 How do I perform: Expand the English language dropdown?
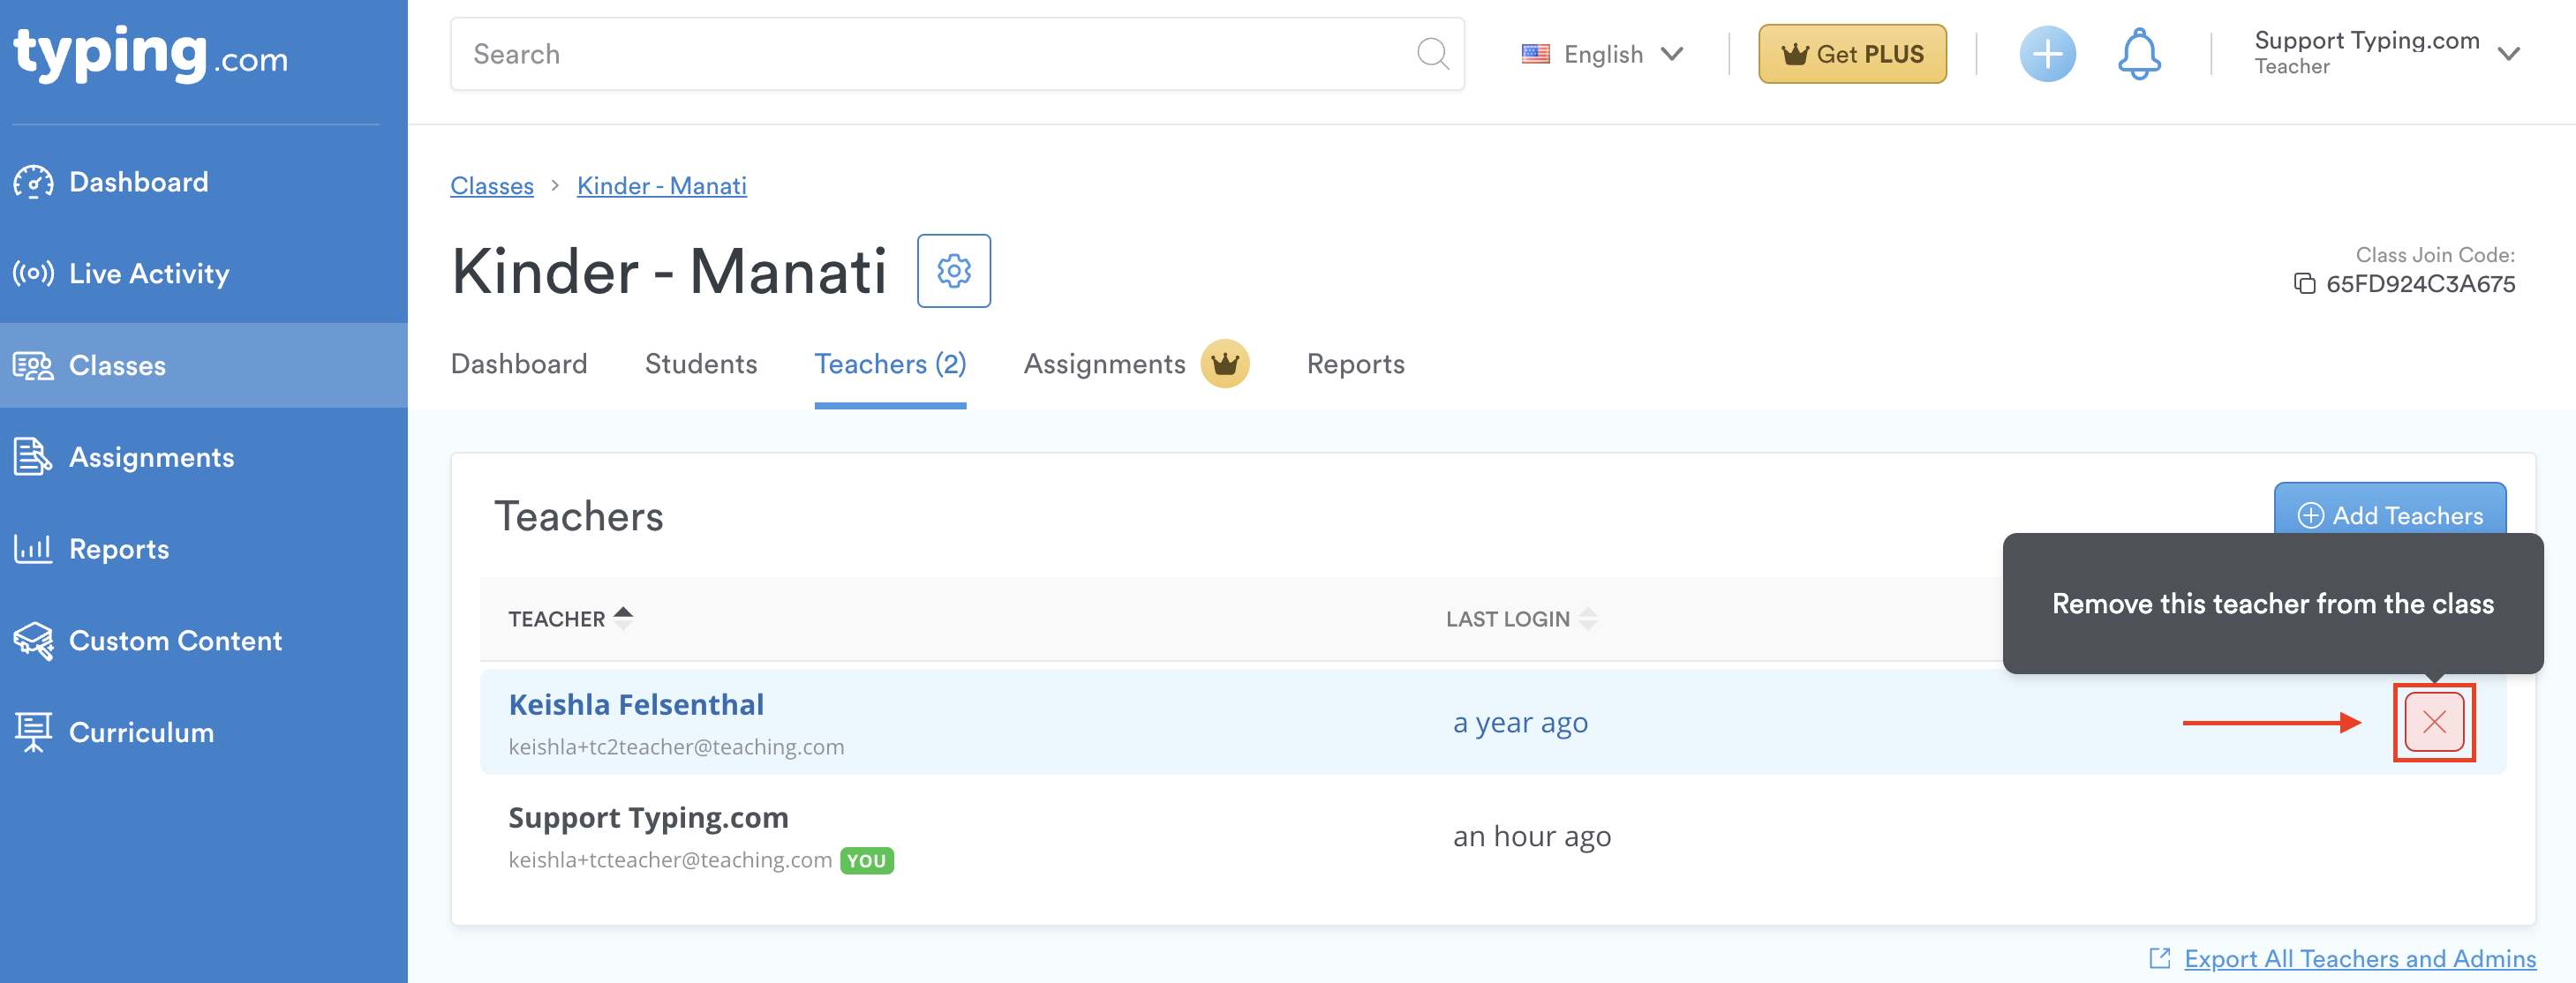1602,54
